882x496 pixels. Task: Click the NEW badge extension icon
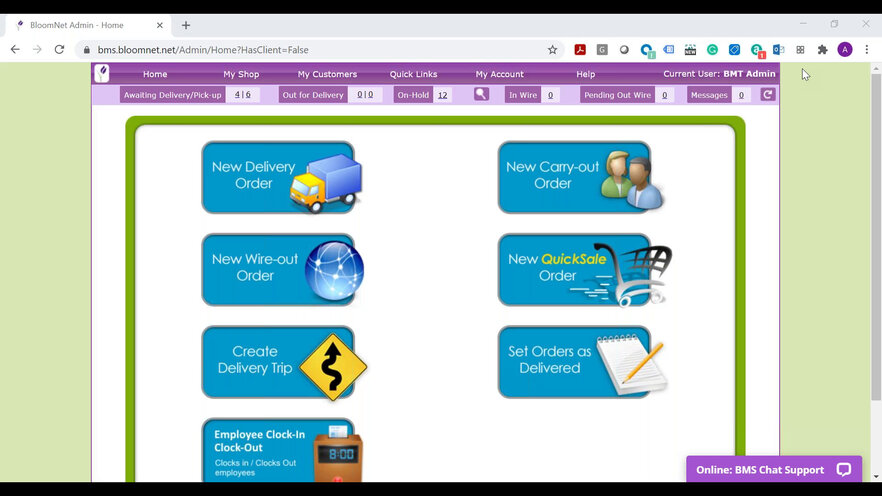click(690, 49)
